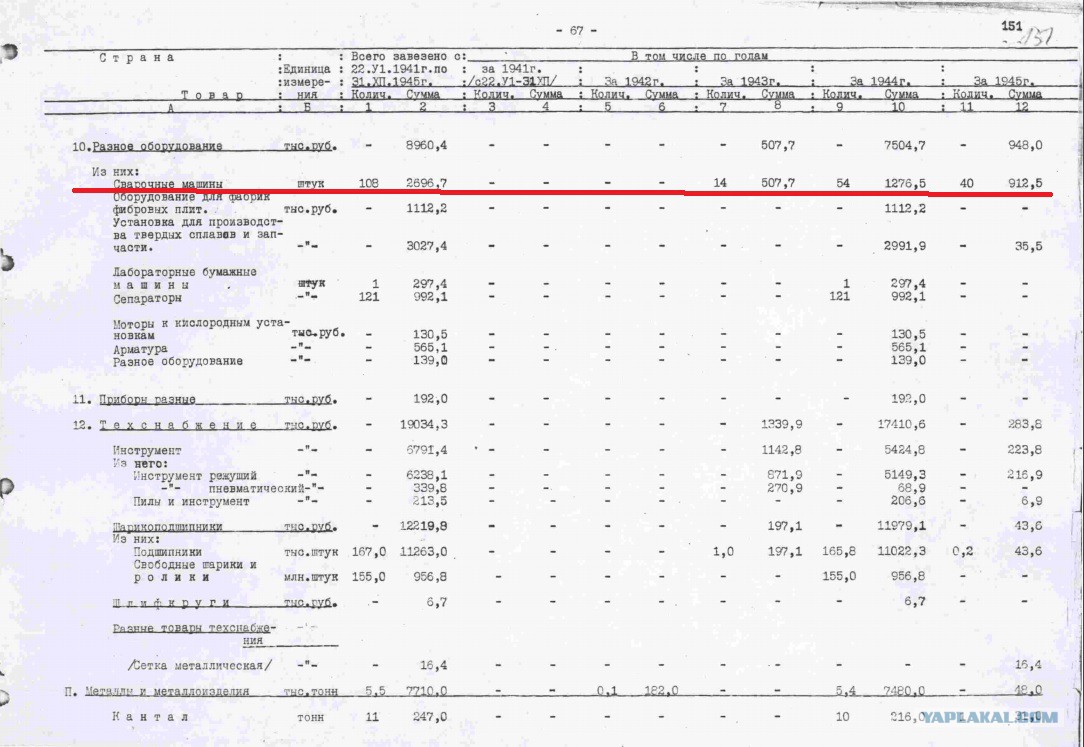1084x747 pixels.
Task: Click the 'За 1944г.' column header
Action: point(879,82)
